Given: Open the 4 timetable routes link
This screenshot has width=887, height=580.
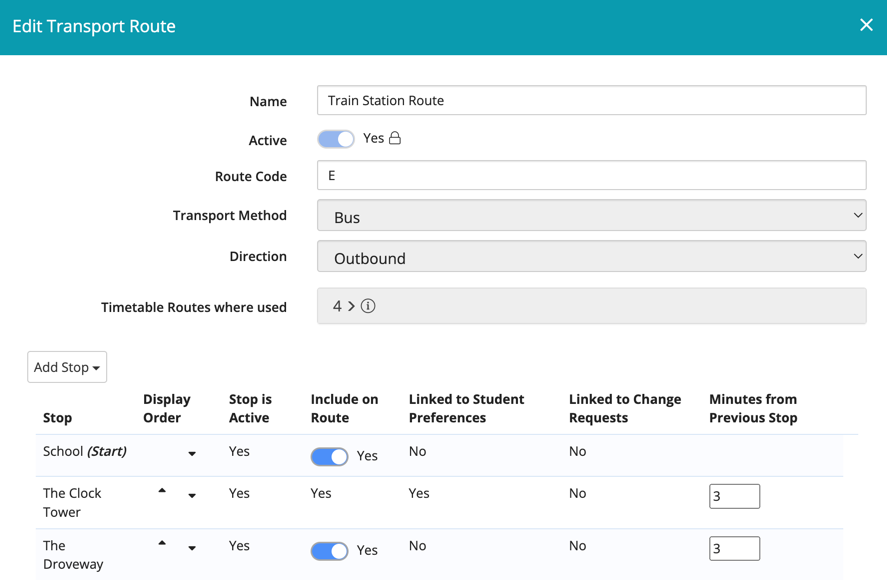Looking at the screenshot, I should (343, 306).
